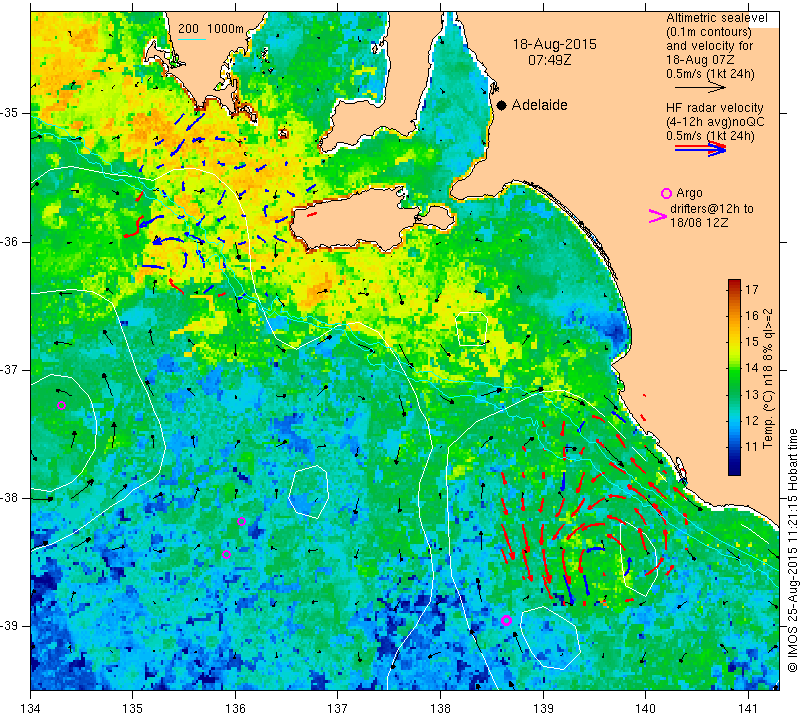This screenshot has height=720, width=800.
Task: Click the longitude axis label 136
Action: click(x=235, y=708)
